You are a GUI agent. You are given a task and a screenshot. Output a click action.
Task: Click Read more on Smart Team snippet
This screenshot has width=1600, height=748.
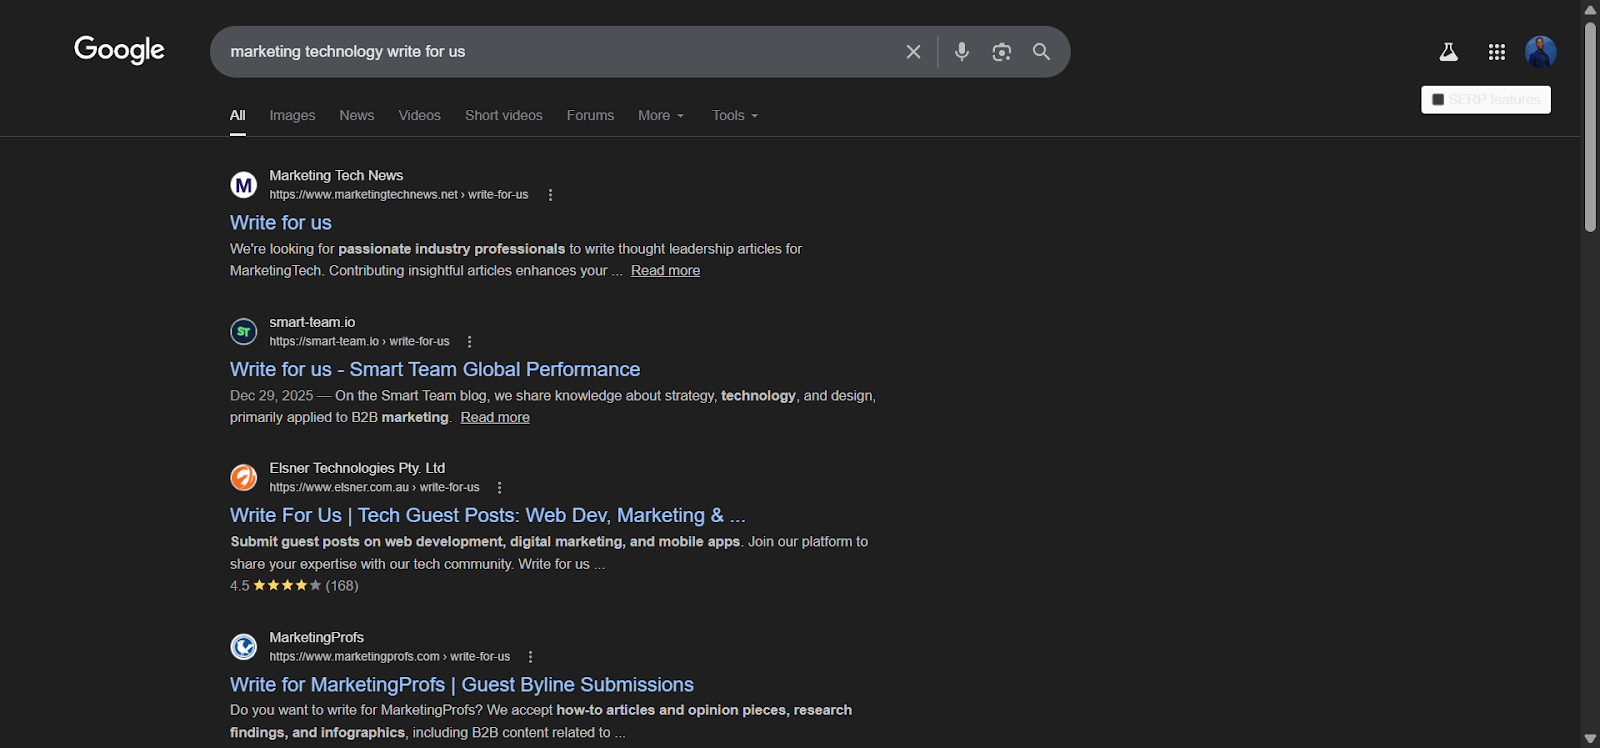[x=495, y=417]
